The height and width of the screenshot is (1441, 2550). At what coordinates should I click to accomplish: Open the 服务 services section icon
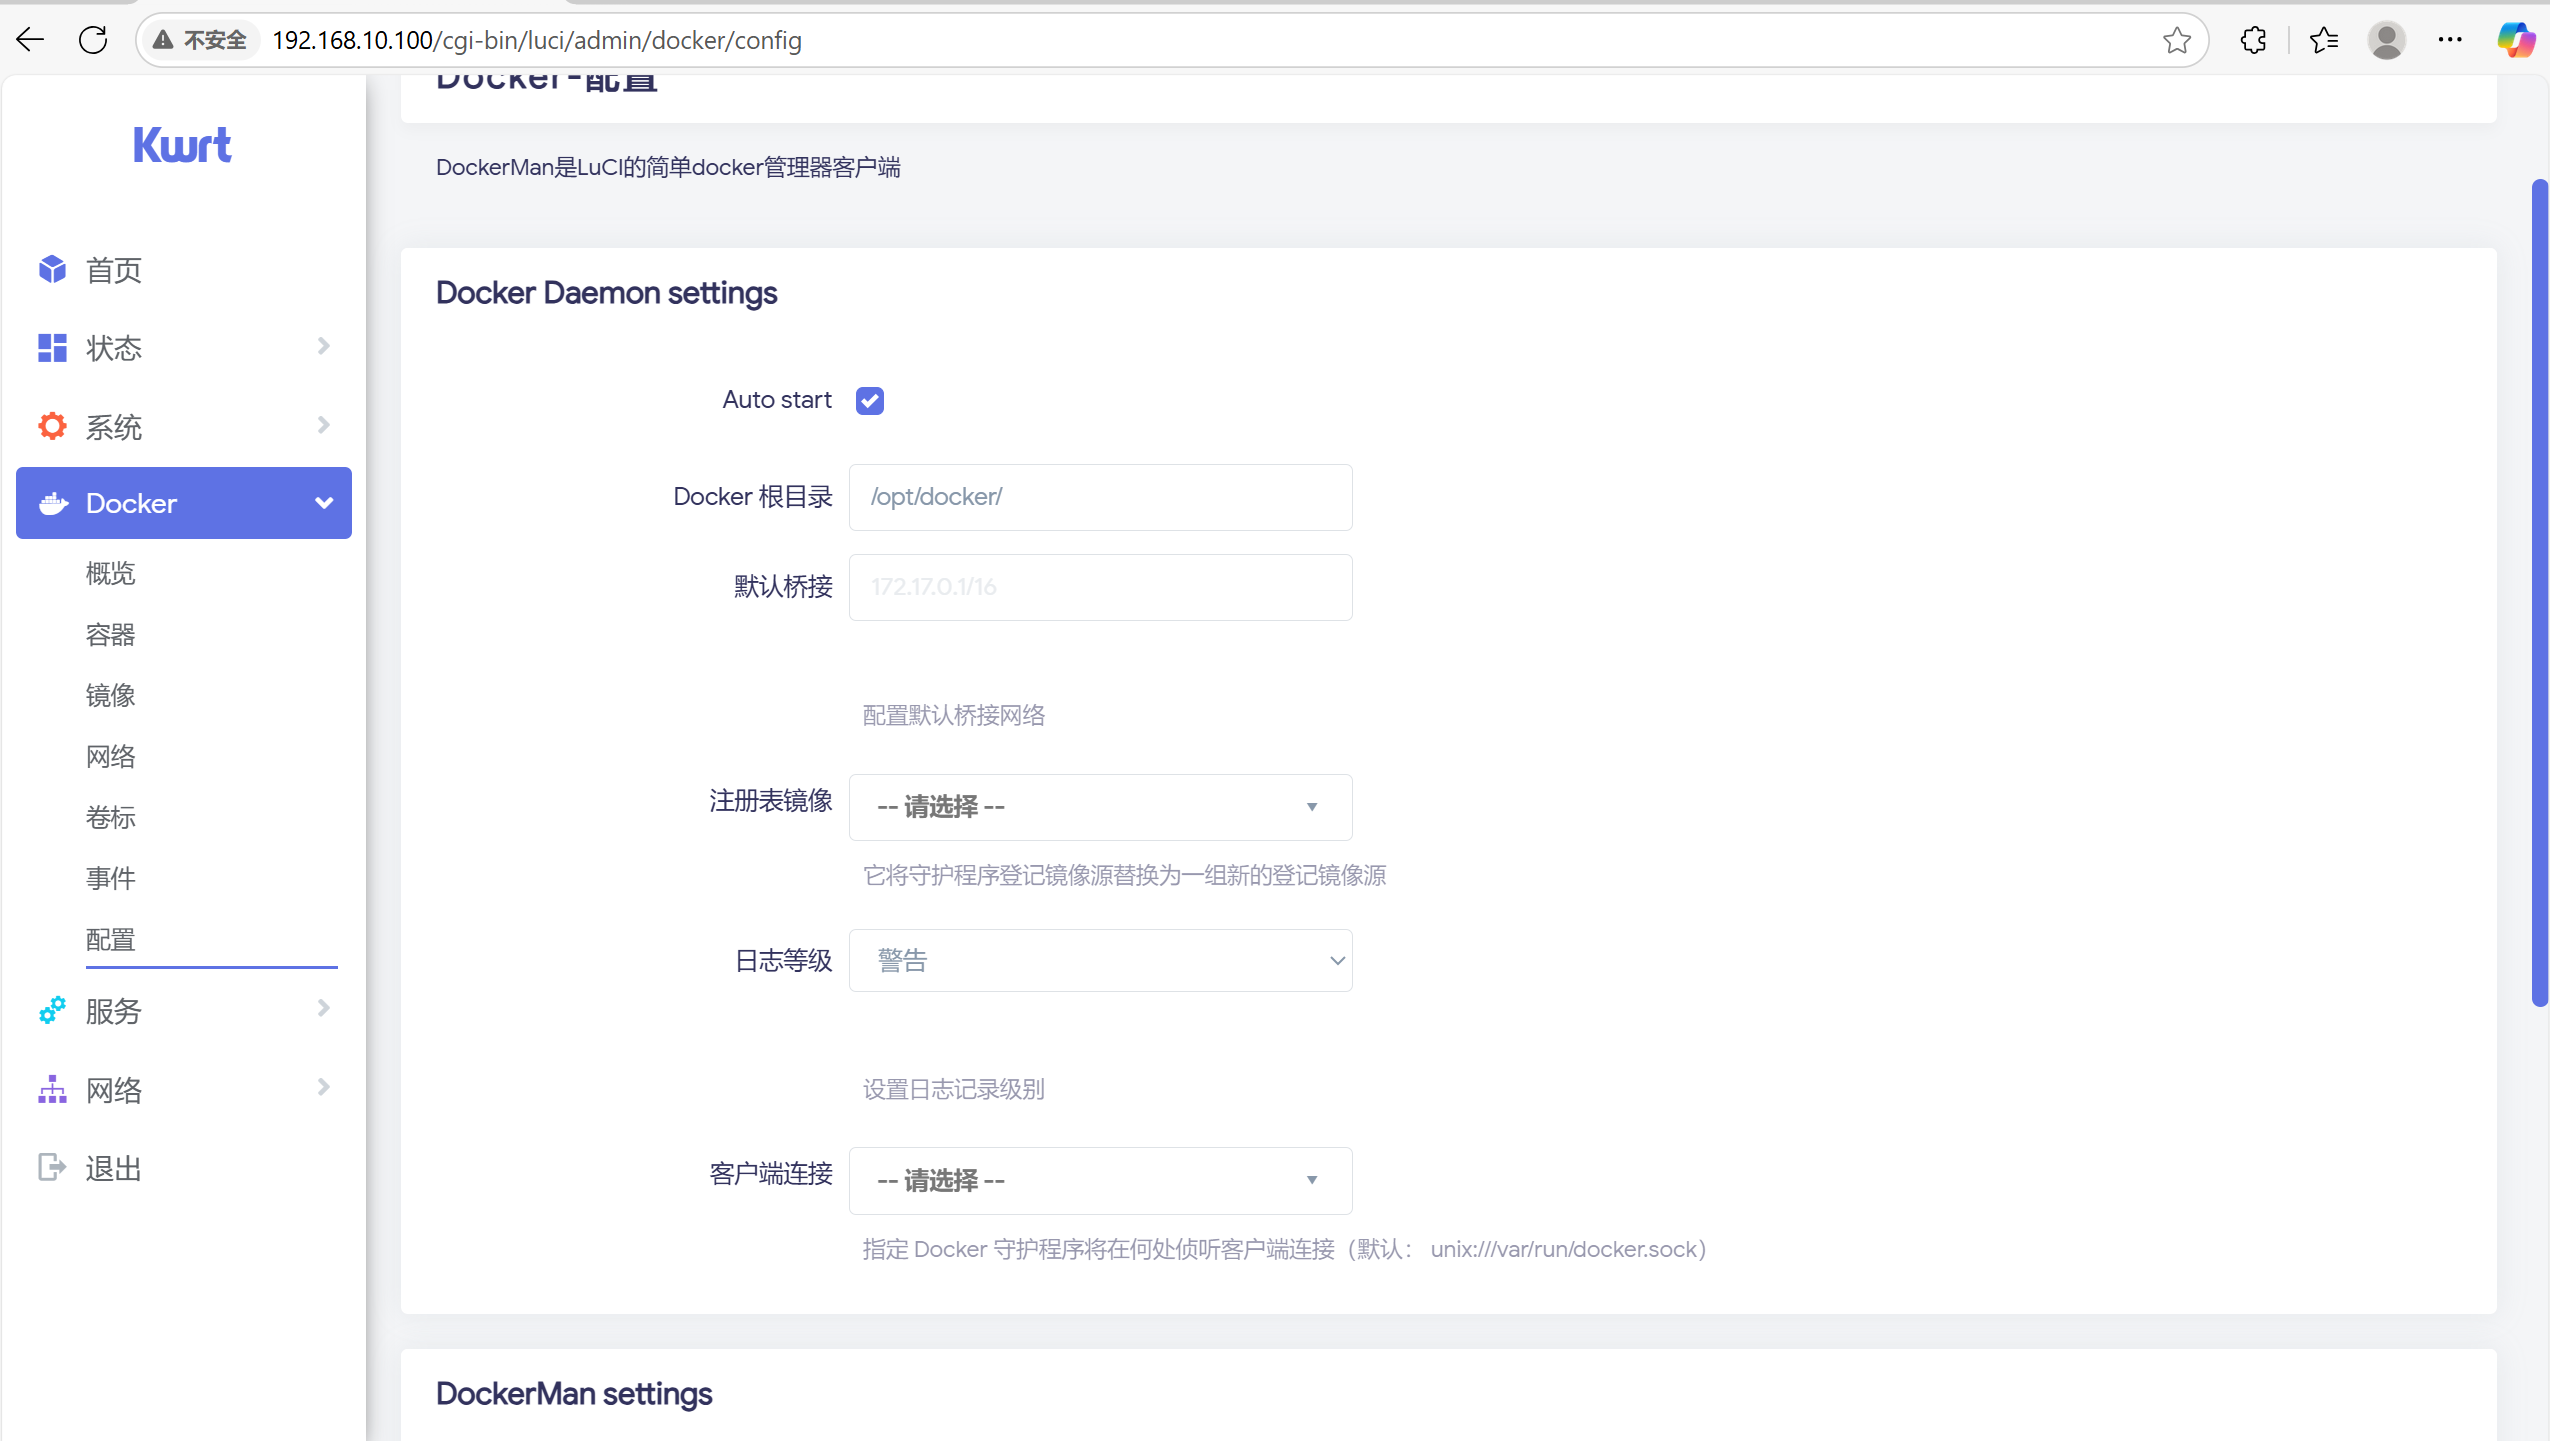pos(52,1010)
